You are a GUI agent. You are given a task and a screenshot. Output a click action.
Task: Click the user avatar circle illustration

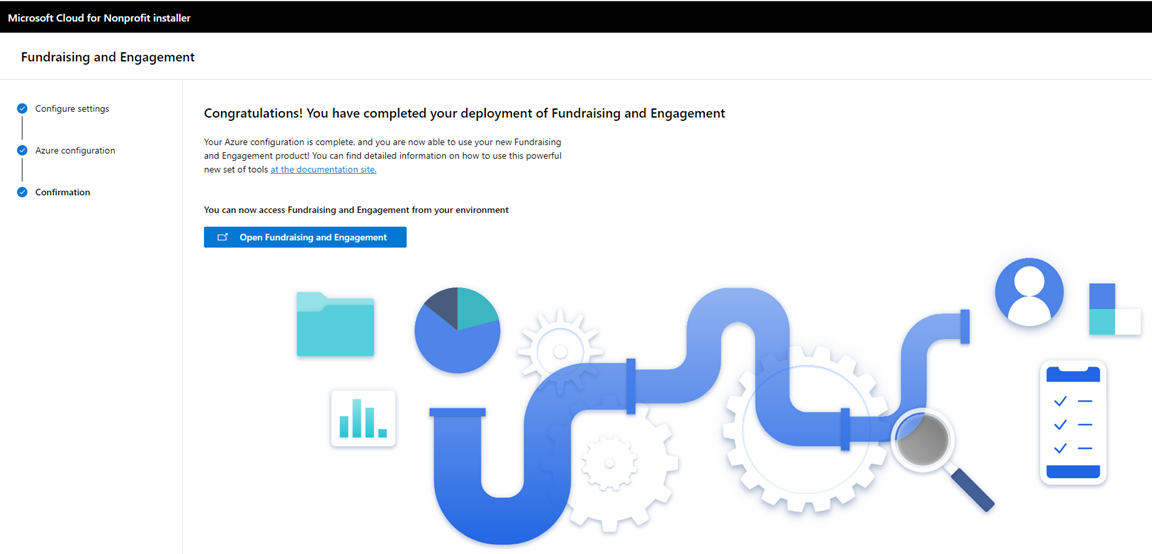pyautogui.click(x=1029, y=292)
